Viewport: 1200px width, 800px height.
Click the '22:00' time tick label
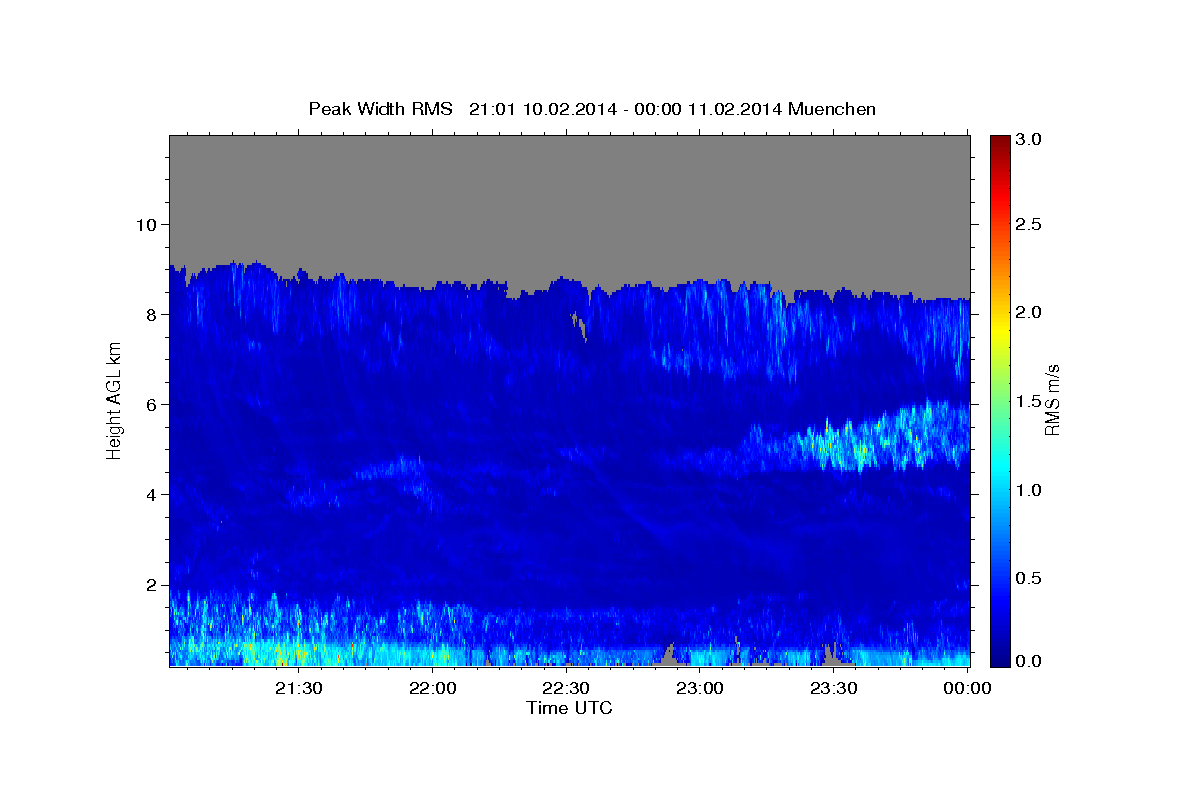point(433,688)
